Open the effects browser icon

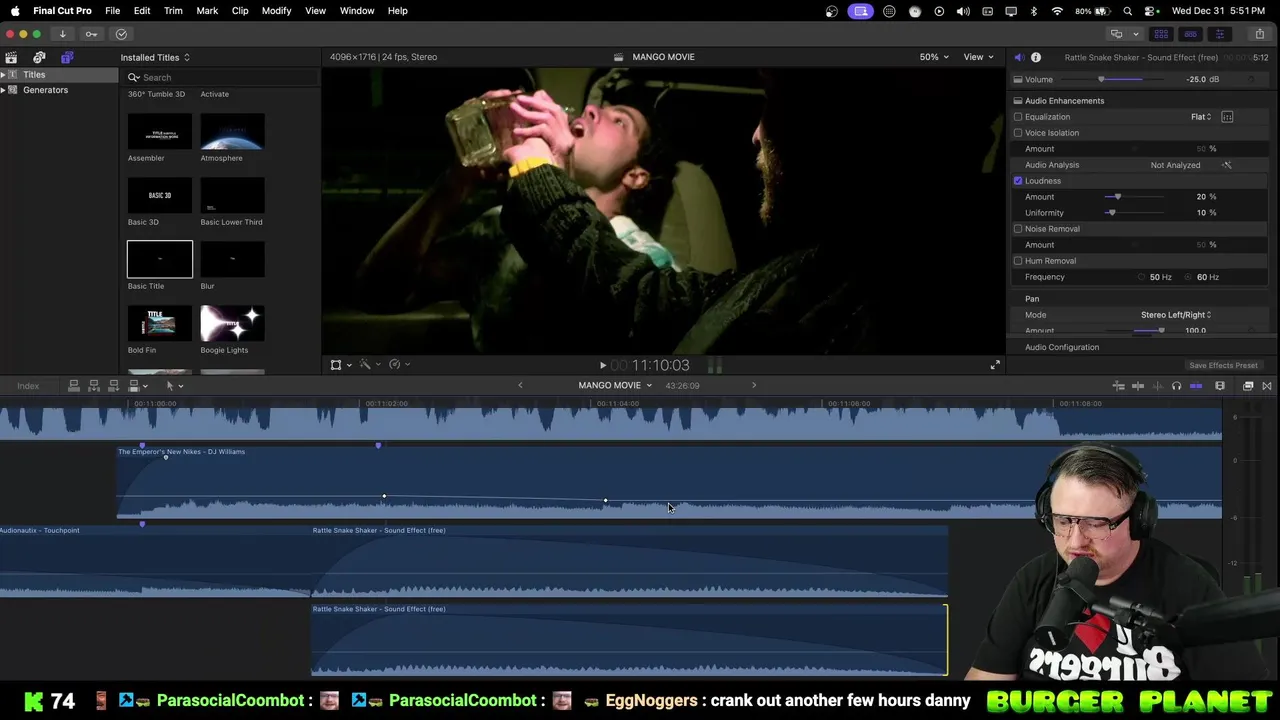pyautogui.click(x=1248, y=386)
